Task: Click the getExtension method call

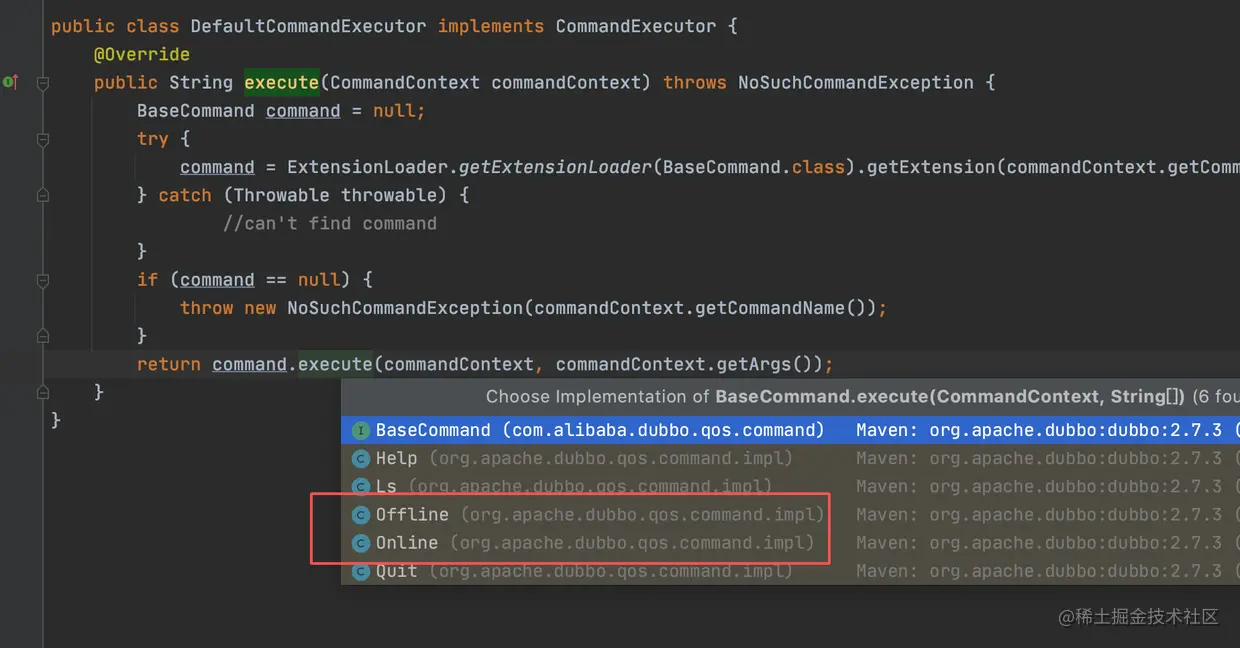Action: tap(931, 167)
